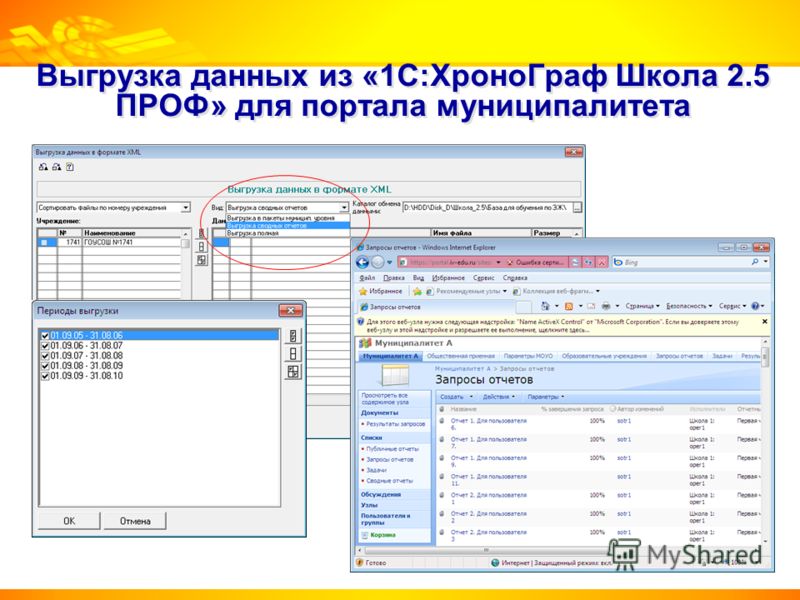Click the certificate error shield Ошибка серти...
The height and width of the screenshot is (600, 800).
tap(536, 262)
